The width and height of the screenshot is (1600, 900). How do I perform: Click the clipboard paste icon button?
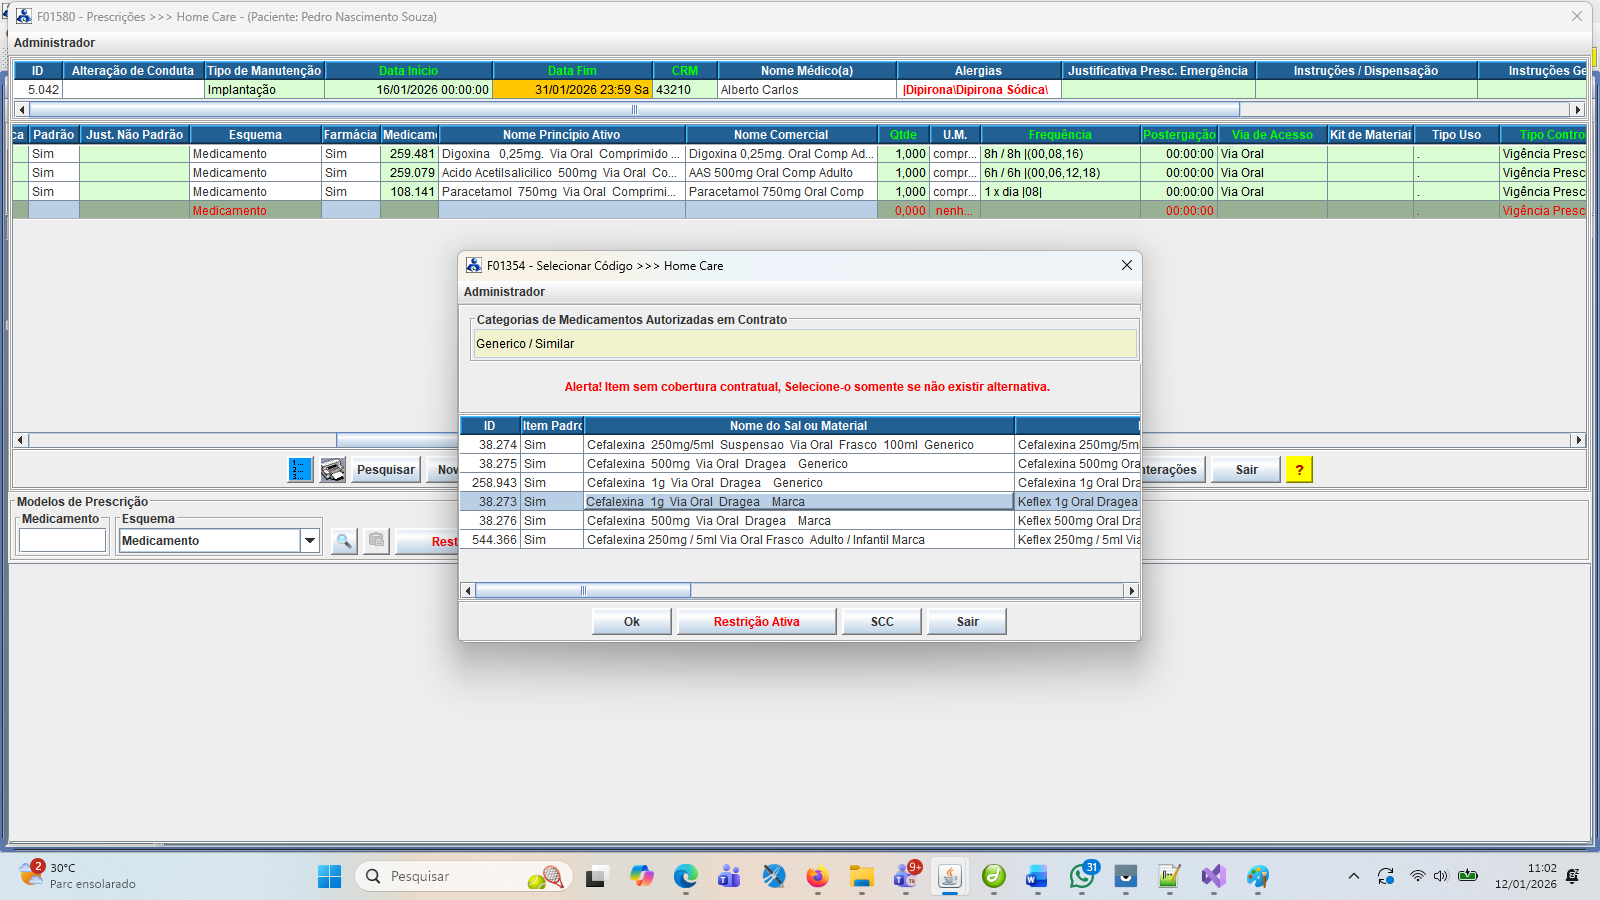click(x=376, y=541)
